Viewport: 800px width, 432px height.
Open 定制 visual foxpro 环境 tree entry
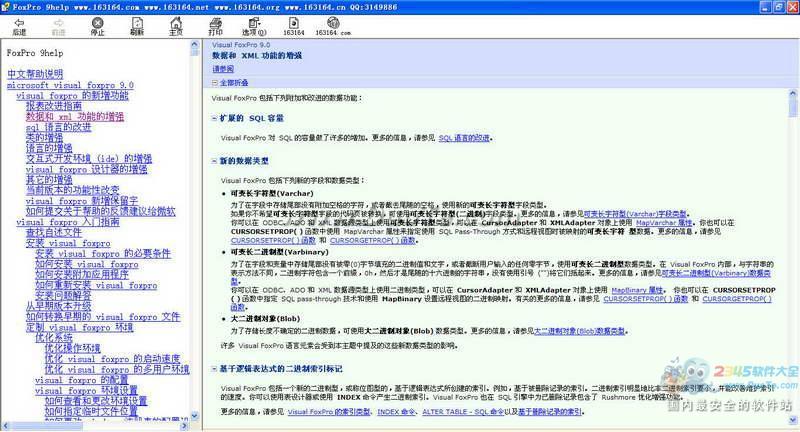pos(80,327)
